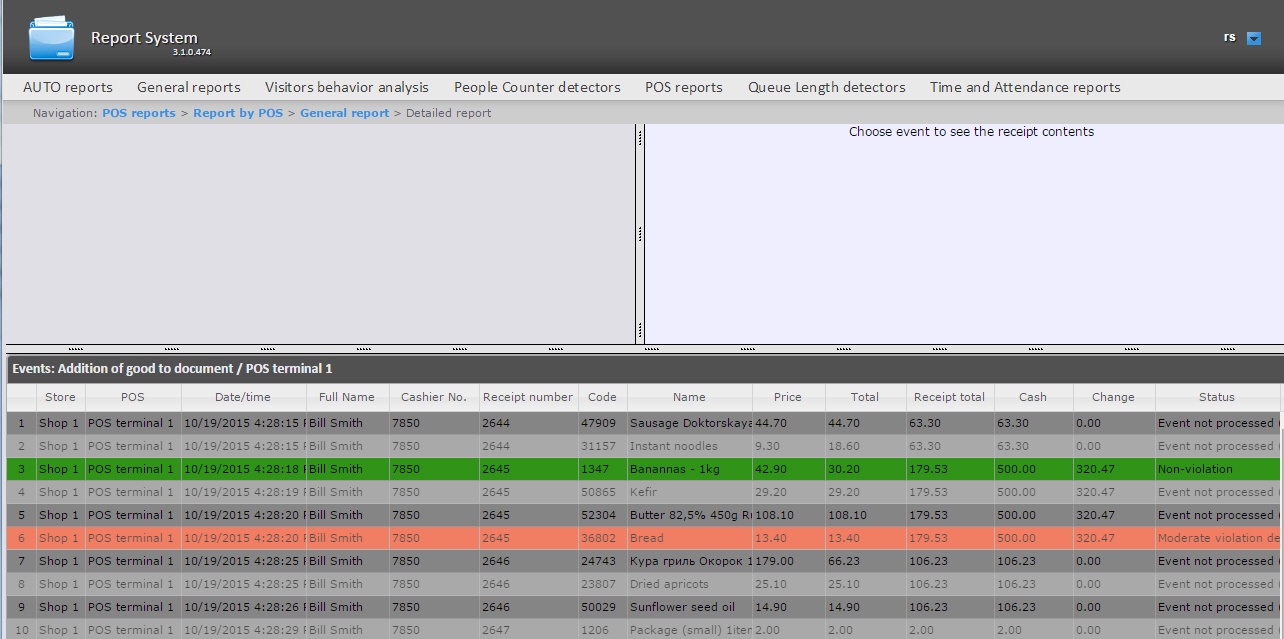Follow the General report breadcrumb link
The height and width of the screenshot is (639, 1284).
(x=344, y=113)
